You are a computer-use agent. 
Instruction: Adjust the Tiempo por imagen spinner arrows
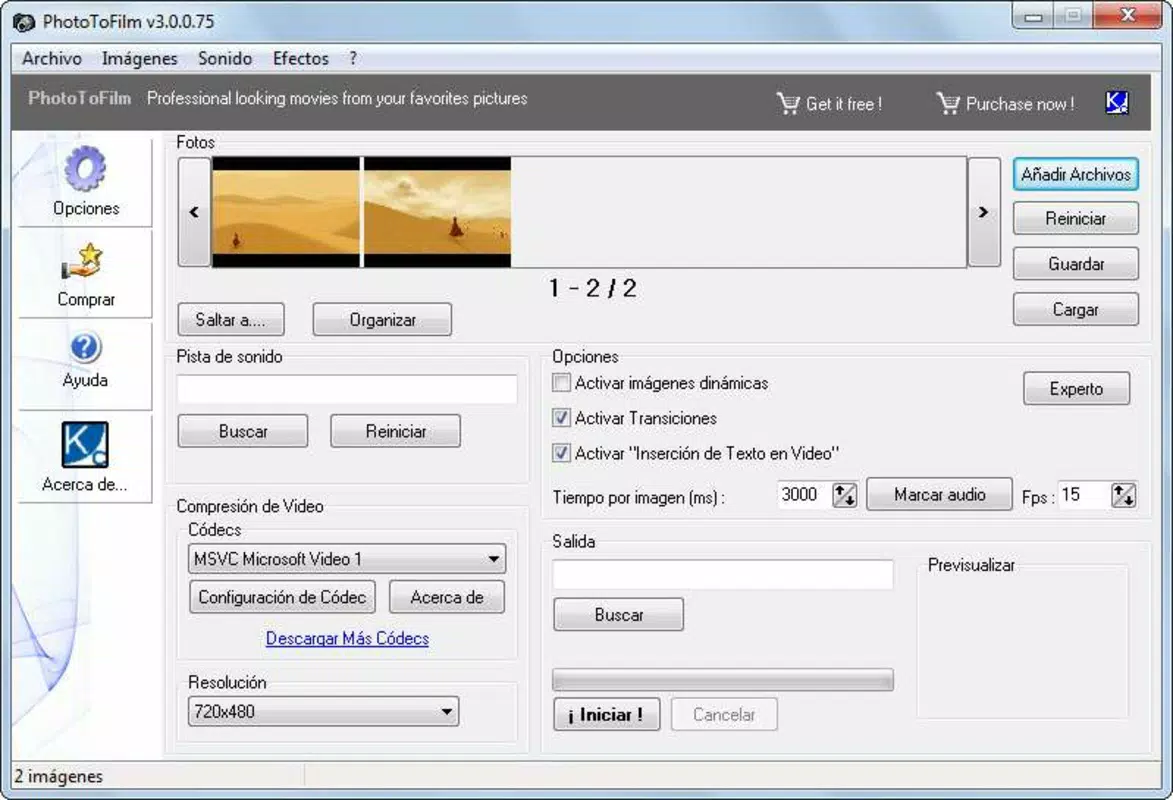[x=845, y=495]
